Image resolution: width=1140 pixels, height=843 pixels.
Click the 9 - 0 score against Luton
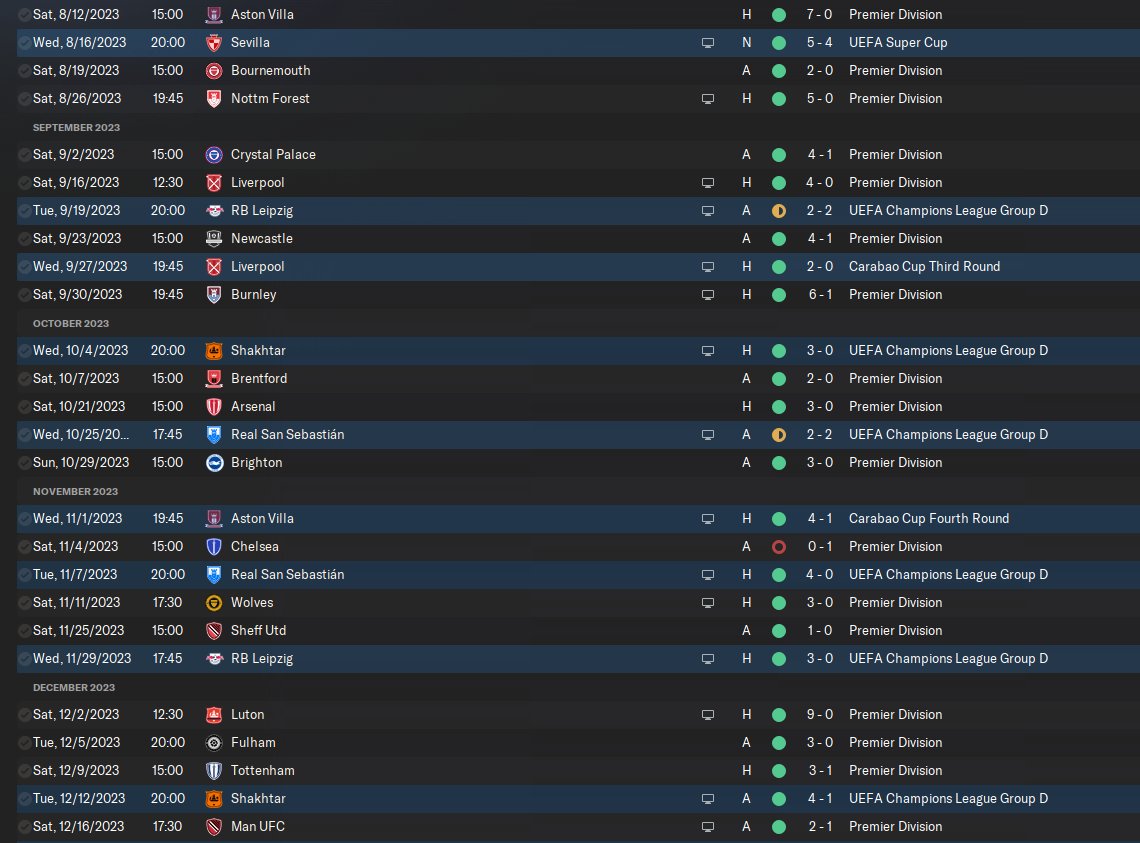click(819, 715)
